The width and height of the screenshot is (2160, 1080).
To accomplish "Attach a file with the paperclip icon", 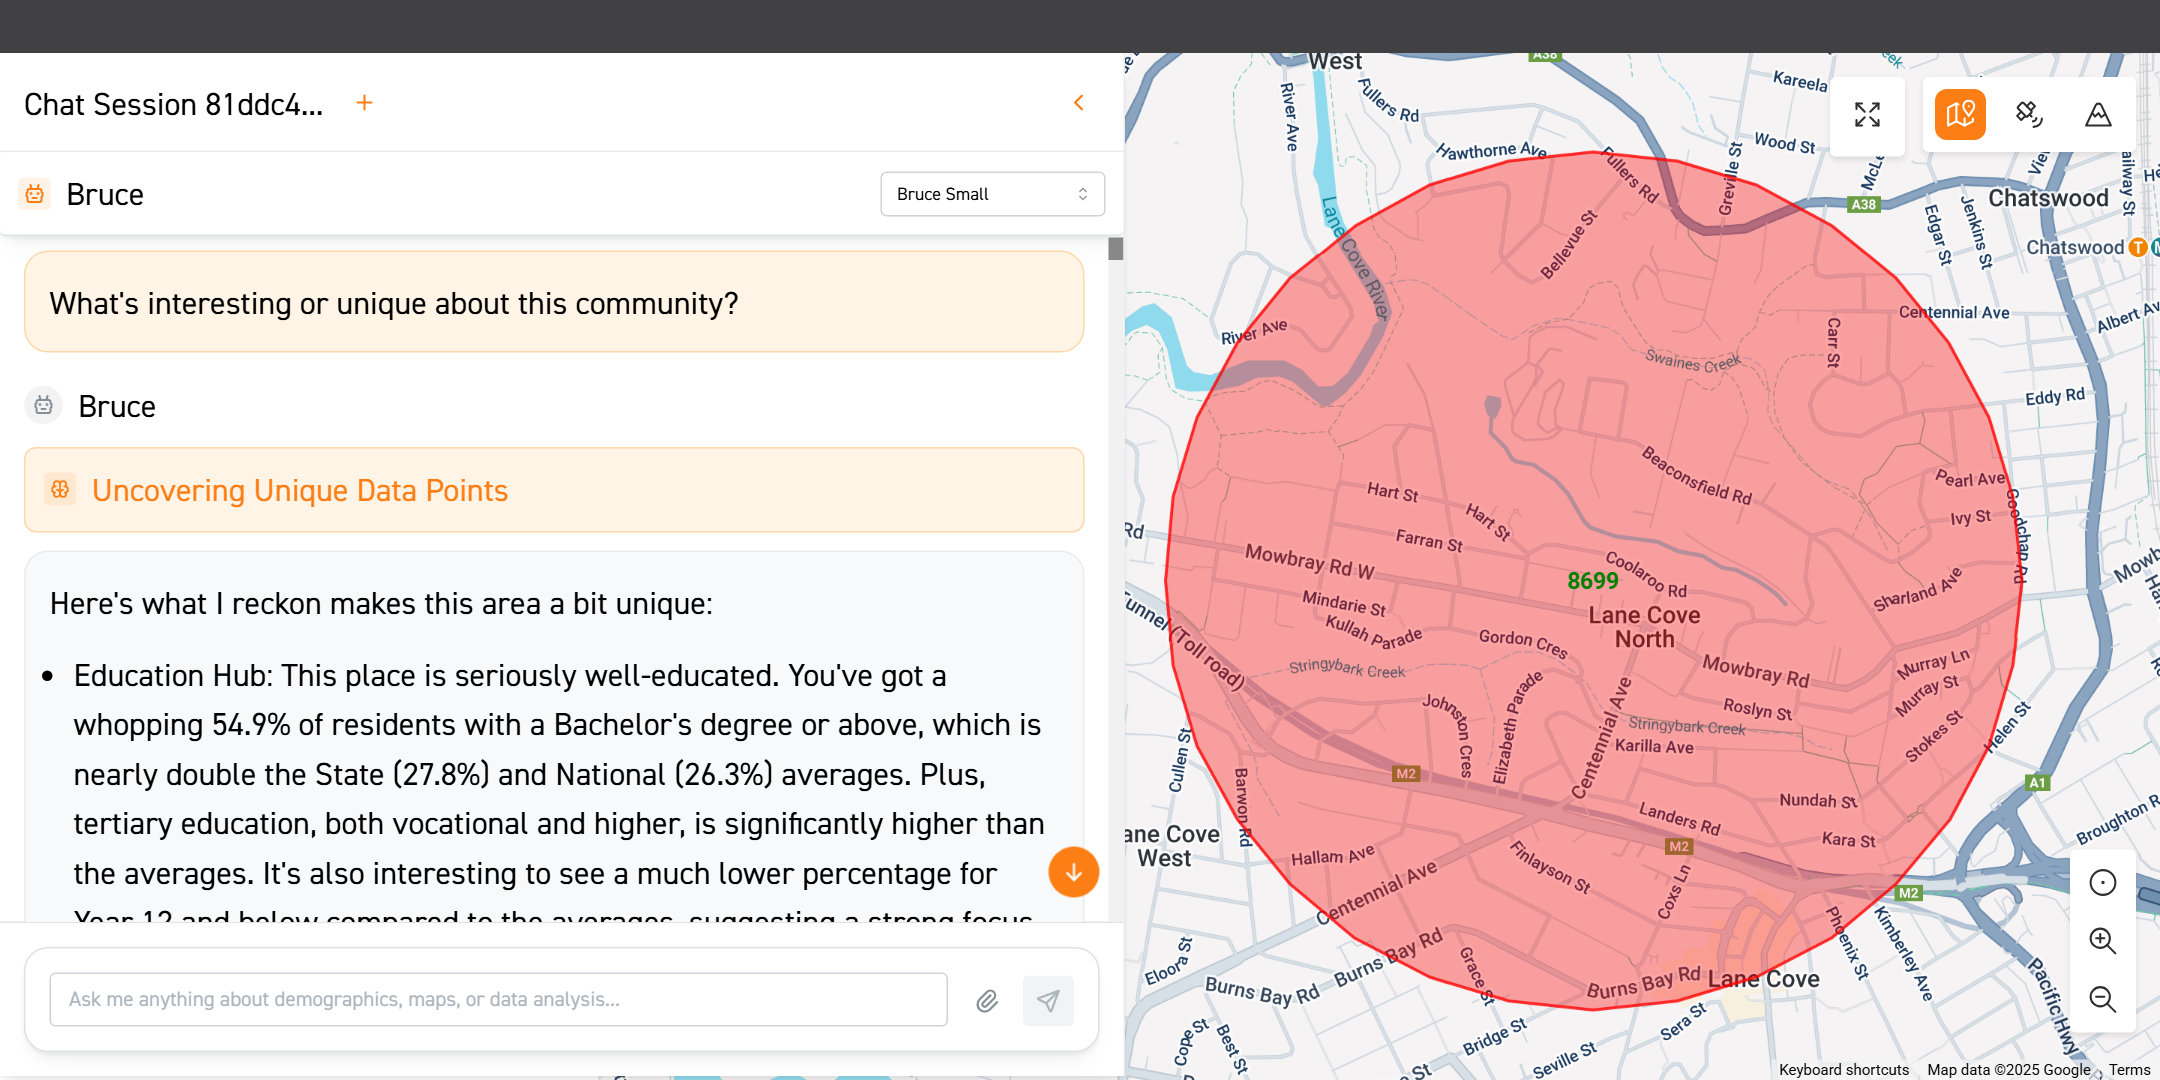I will (x=987, y=1000).
